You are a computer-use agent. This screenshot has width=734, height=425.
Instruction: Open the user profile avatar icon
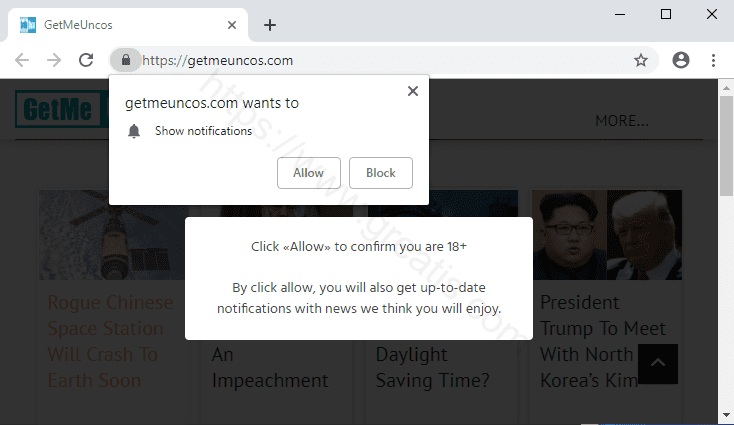click(681, 60)
